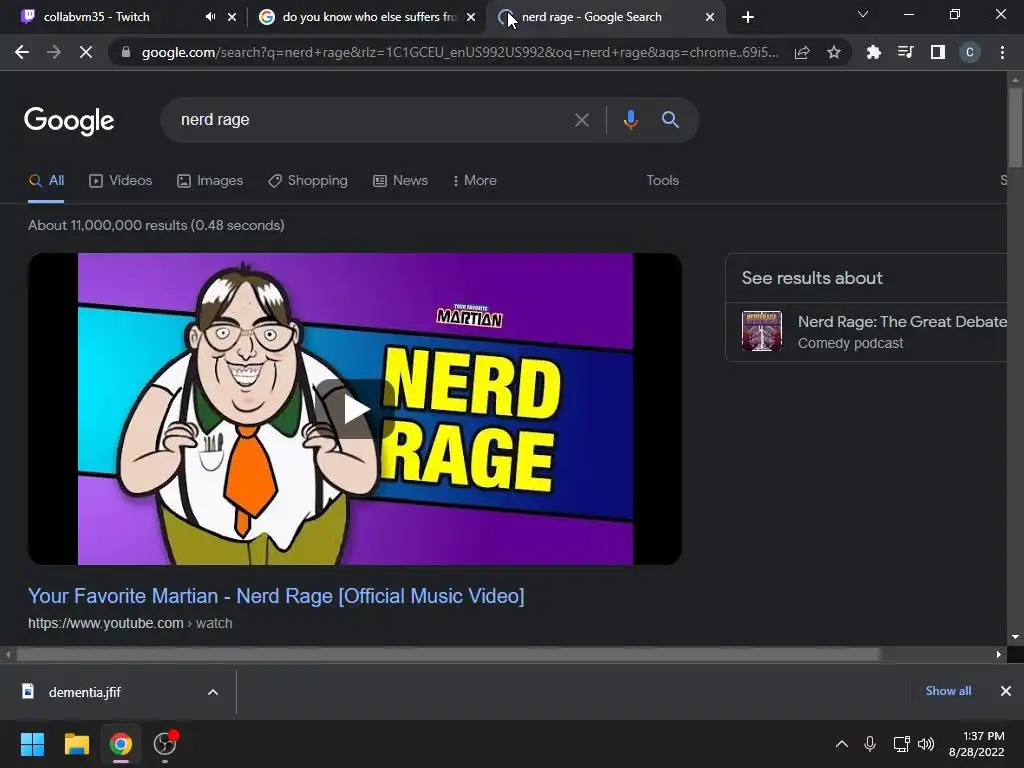
Task: Expand the More search categories menu
Action: [475, 181]
